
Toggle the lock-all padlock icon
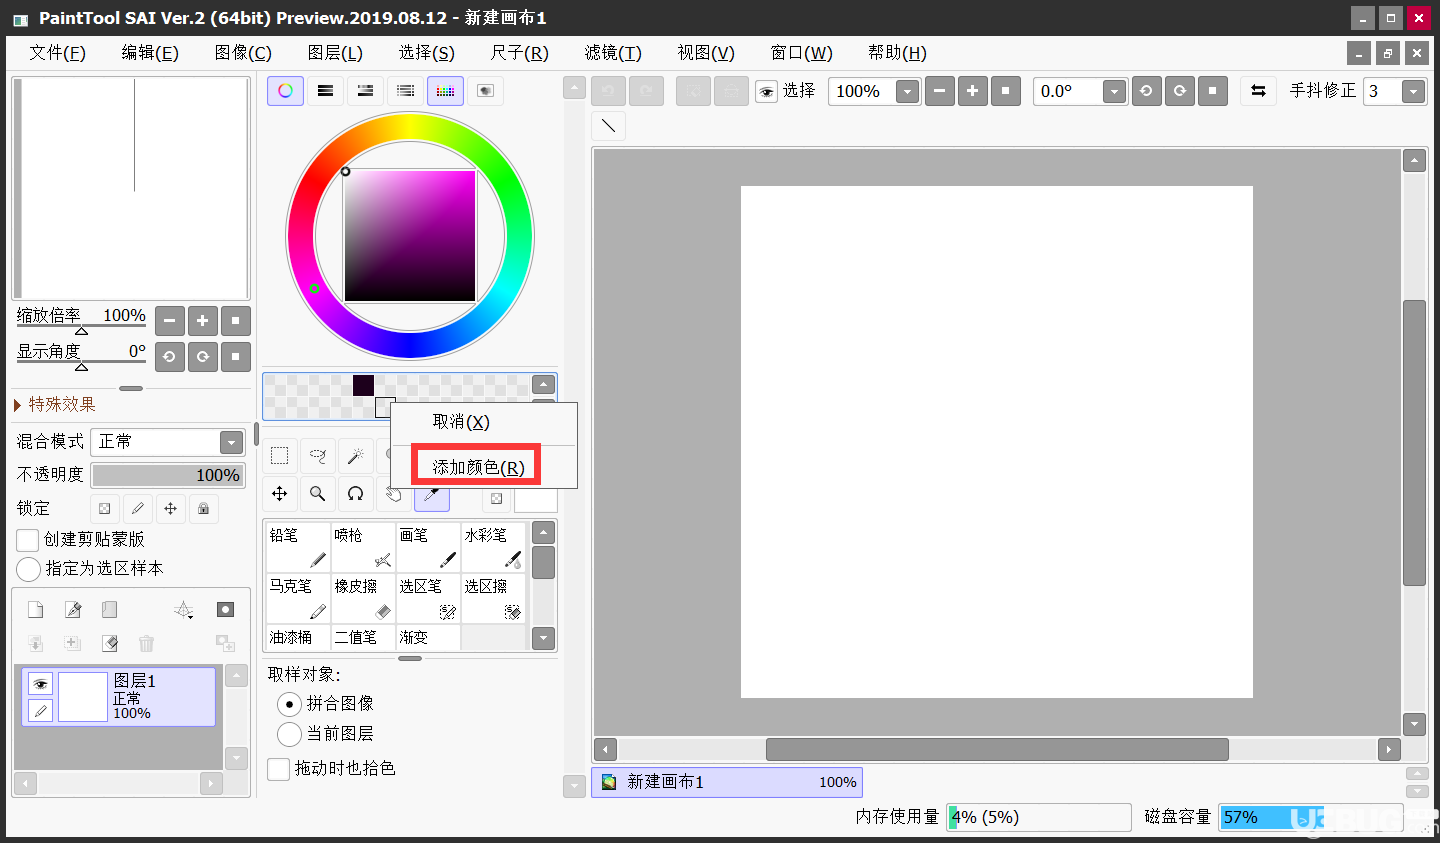204,509
